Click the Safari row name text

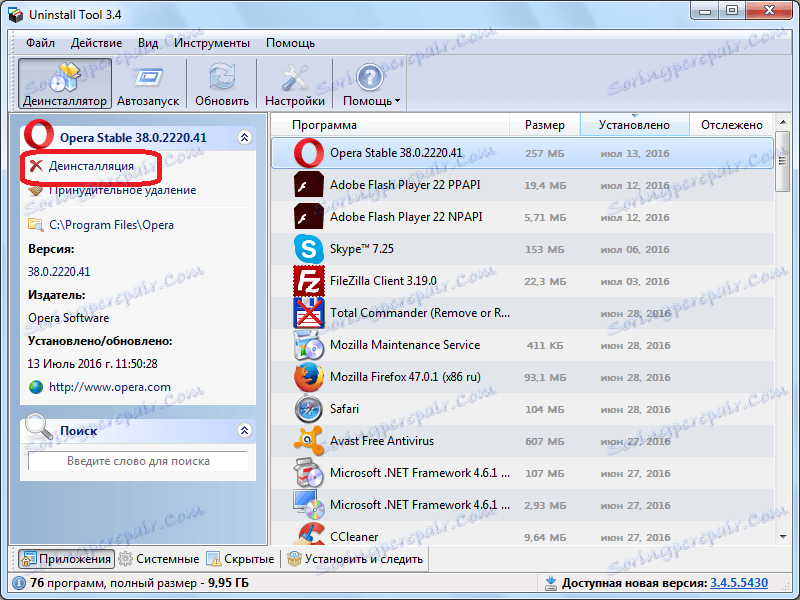(344, 409)
